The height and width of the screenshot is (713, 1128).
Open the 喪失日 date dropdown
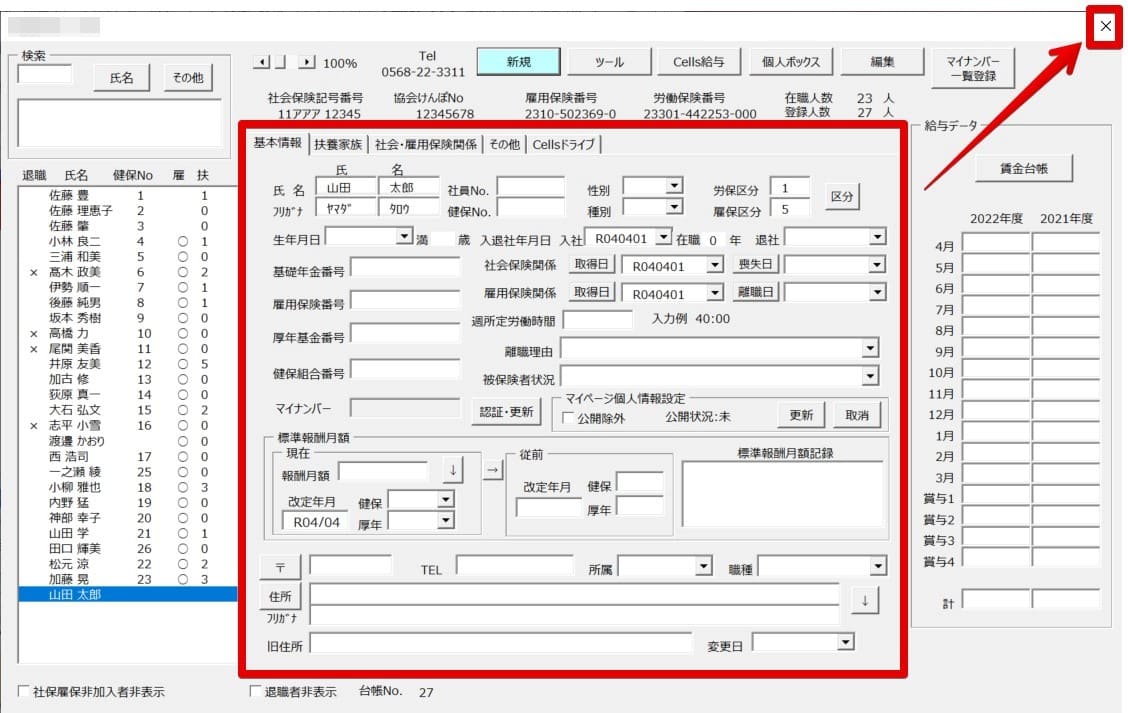pos(876,265)
